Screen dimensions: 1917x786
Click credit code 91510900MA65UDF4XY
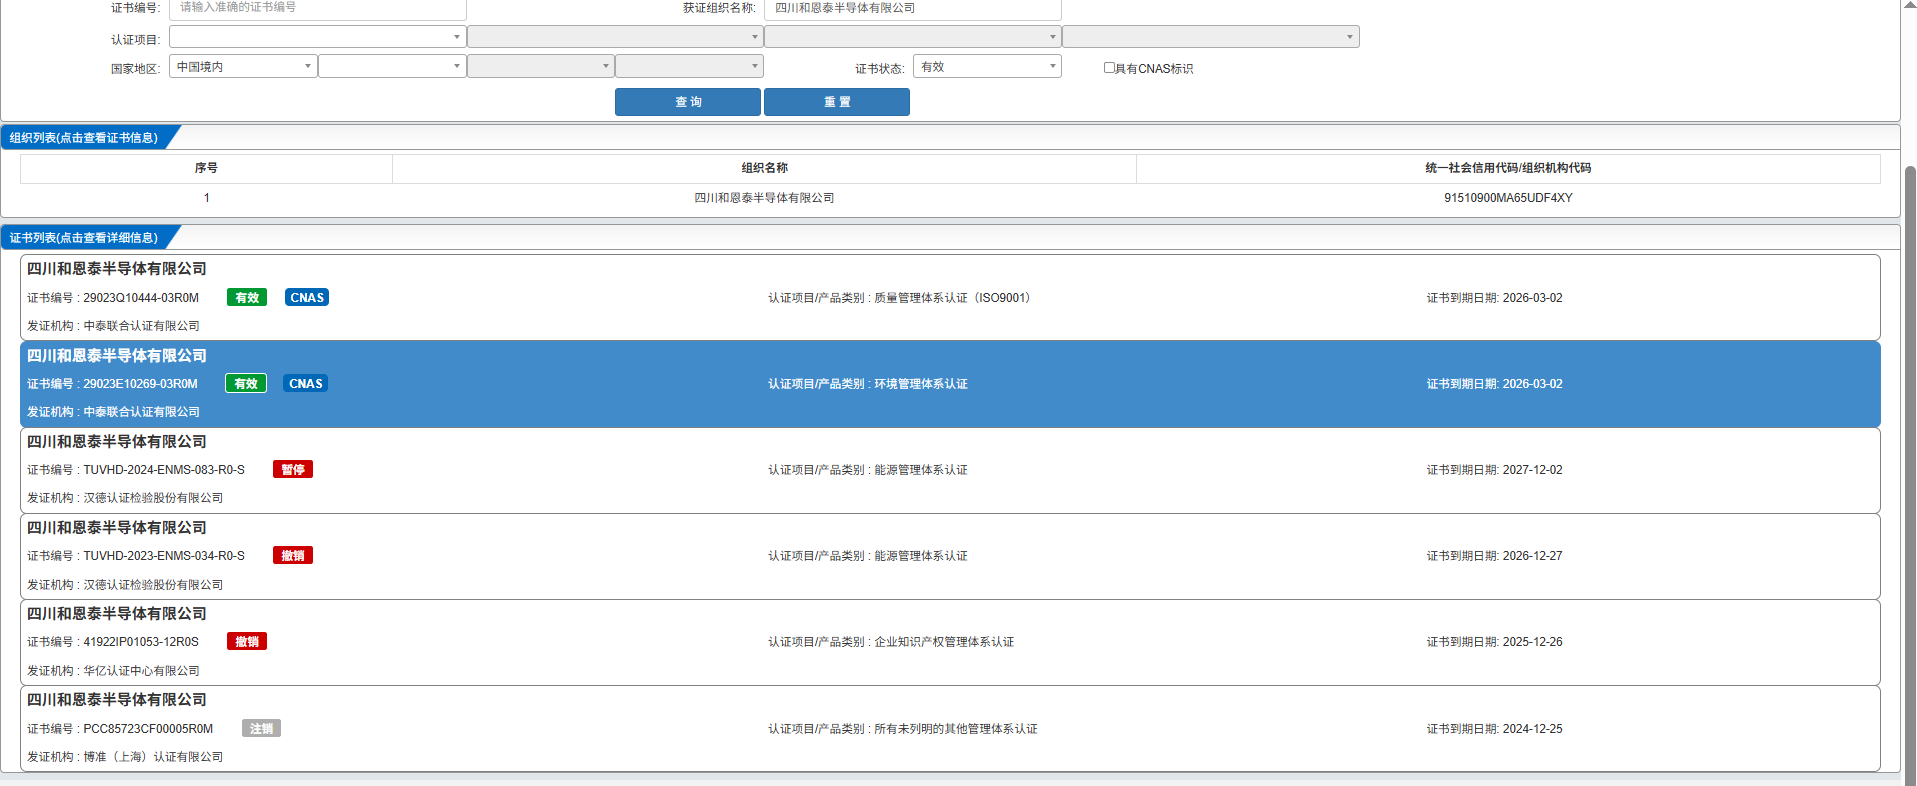click(x=1508, y=198)
